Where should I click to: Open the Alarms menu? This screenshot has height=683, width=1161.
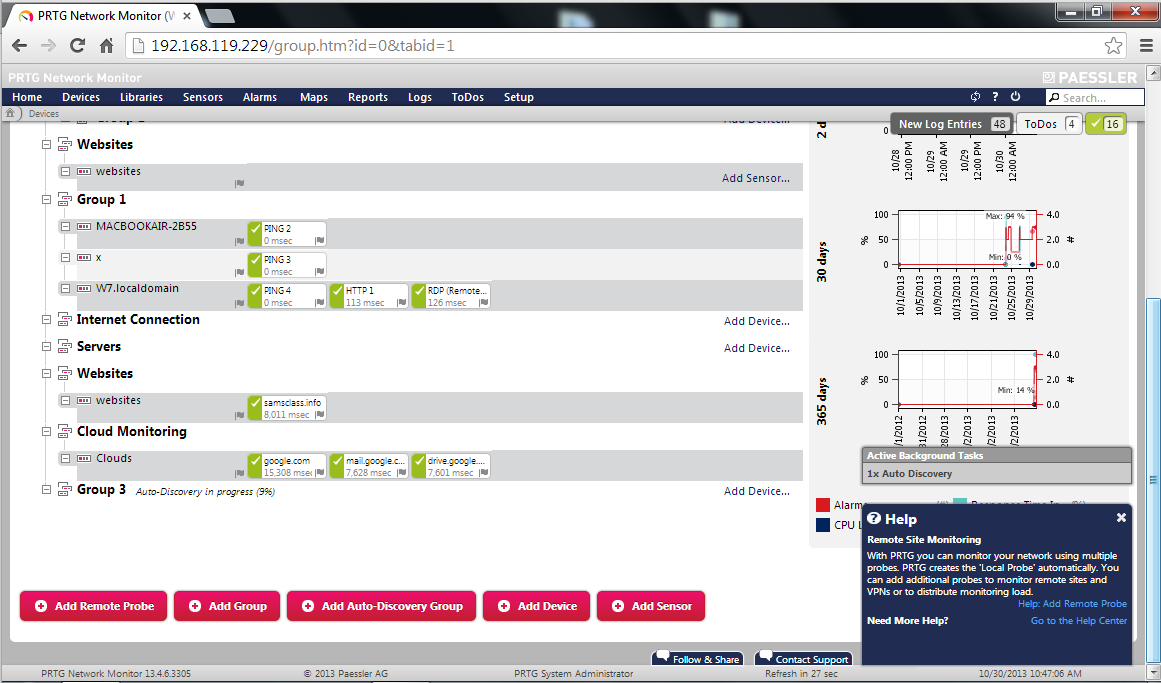260,97
